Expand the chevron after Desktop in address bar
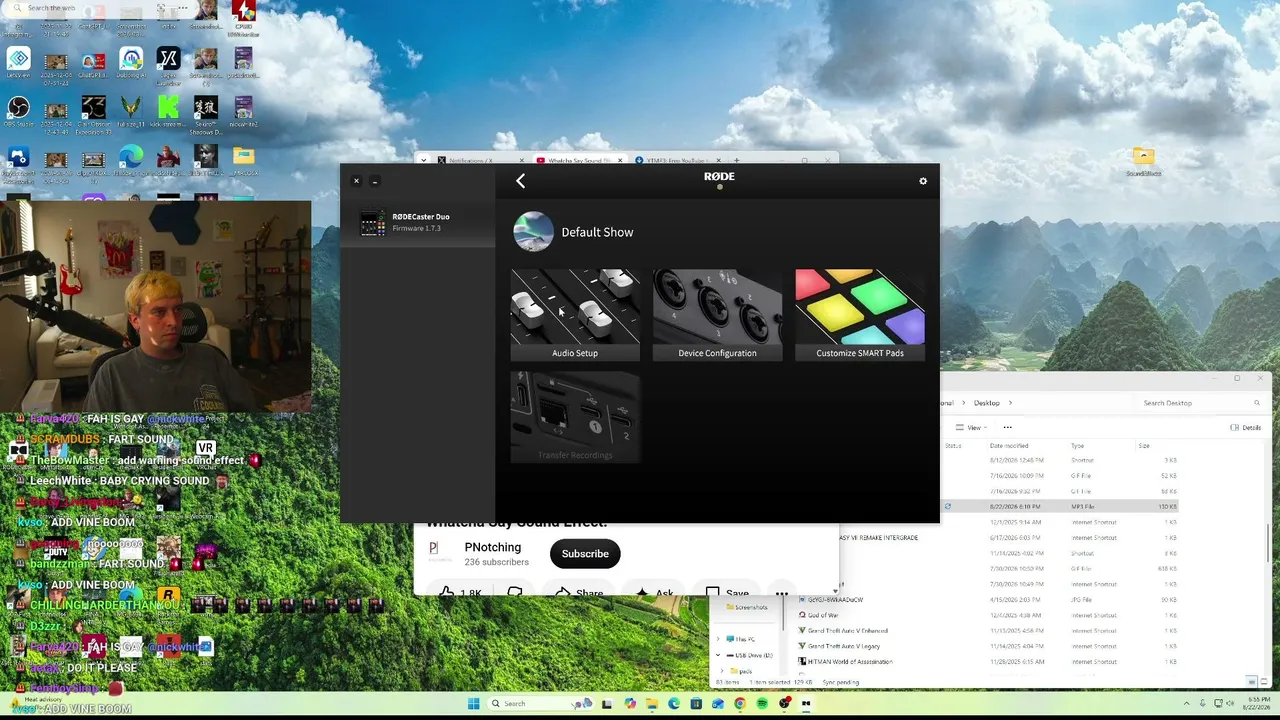The height and width of the screenshot is (720, 1280). pyautogui.click(x=1008, y=403)
